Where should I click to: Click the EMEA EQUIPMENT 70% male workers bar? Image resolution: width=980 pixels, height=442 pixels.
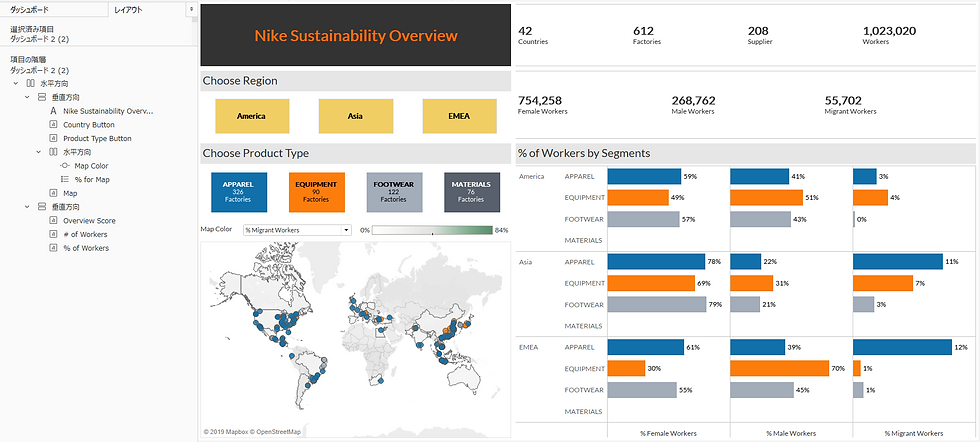pos(779,368)
